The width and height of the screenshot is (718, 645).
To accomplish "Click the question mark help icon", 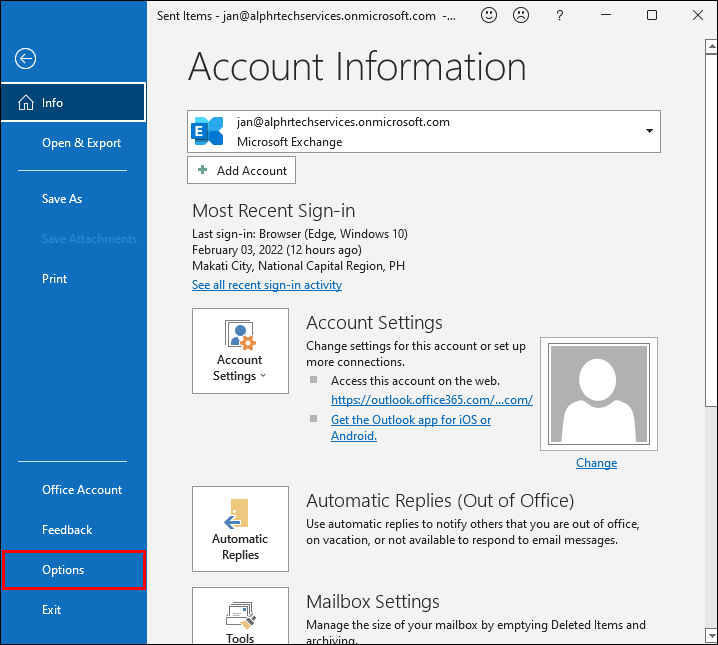I will point(558,16).
